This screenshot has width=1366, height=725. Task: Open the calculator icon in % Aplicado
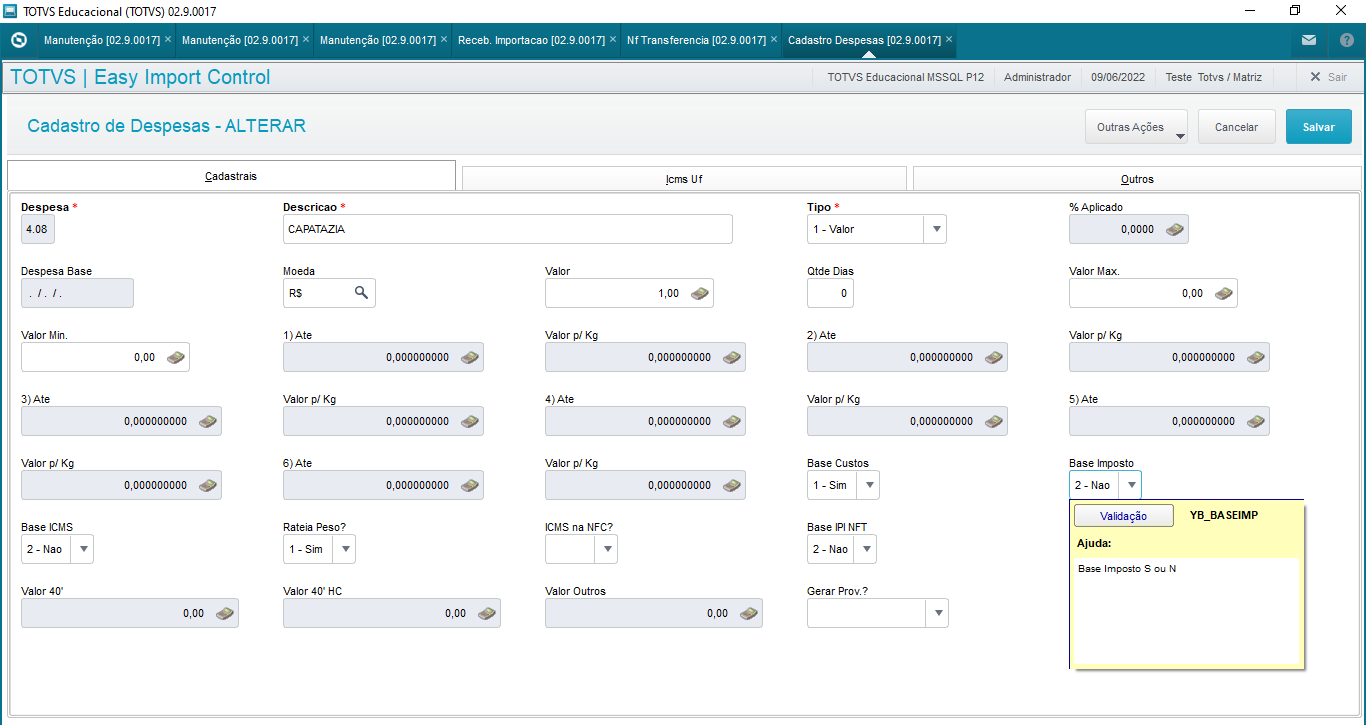1174,229
